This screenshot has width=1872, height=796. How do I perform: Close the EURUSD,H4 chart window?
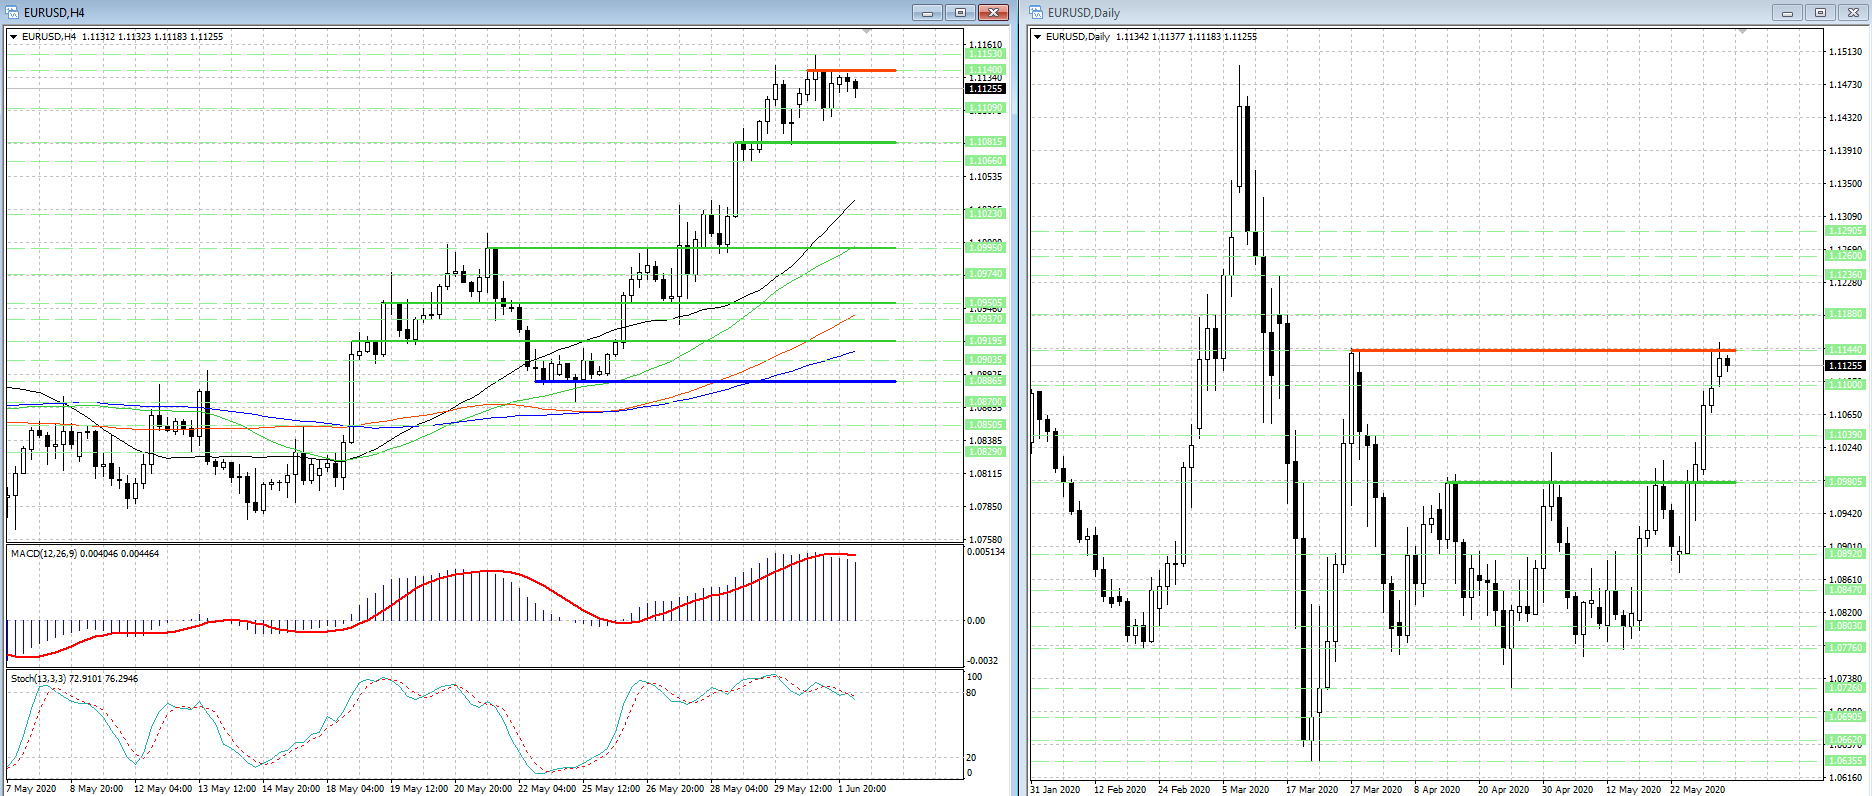click(993, 12)
